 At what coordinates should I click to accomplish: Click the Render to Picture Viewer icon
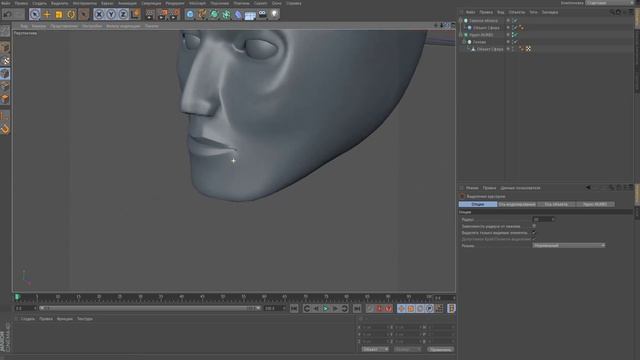[162, 14]
